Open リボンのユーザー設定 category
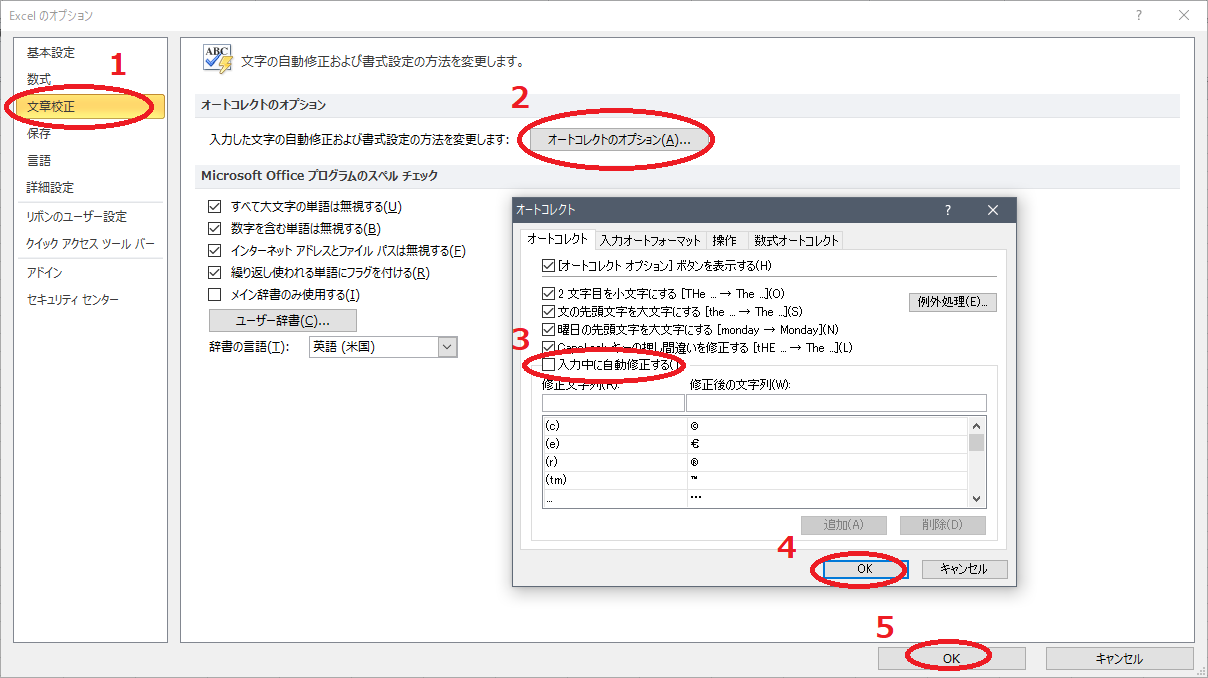Screen dimensions: 1208x678 [77, 216]
